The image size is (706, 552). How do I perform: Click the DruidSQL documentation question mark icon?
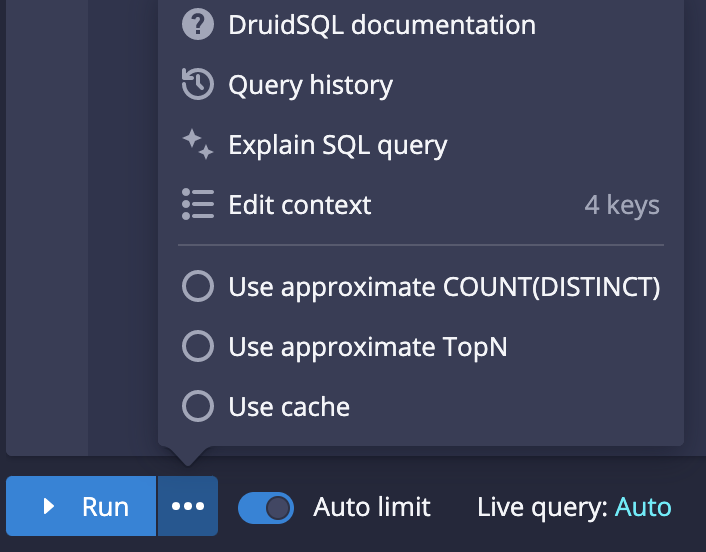198,24
